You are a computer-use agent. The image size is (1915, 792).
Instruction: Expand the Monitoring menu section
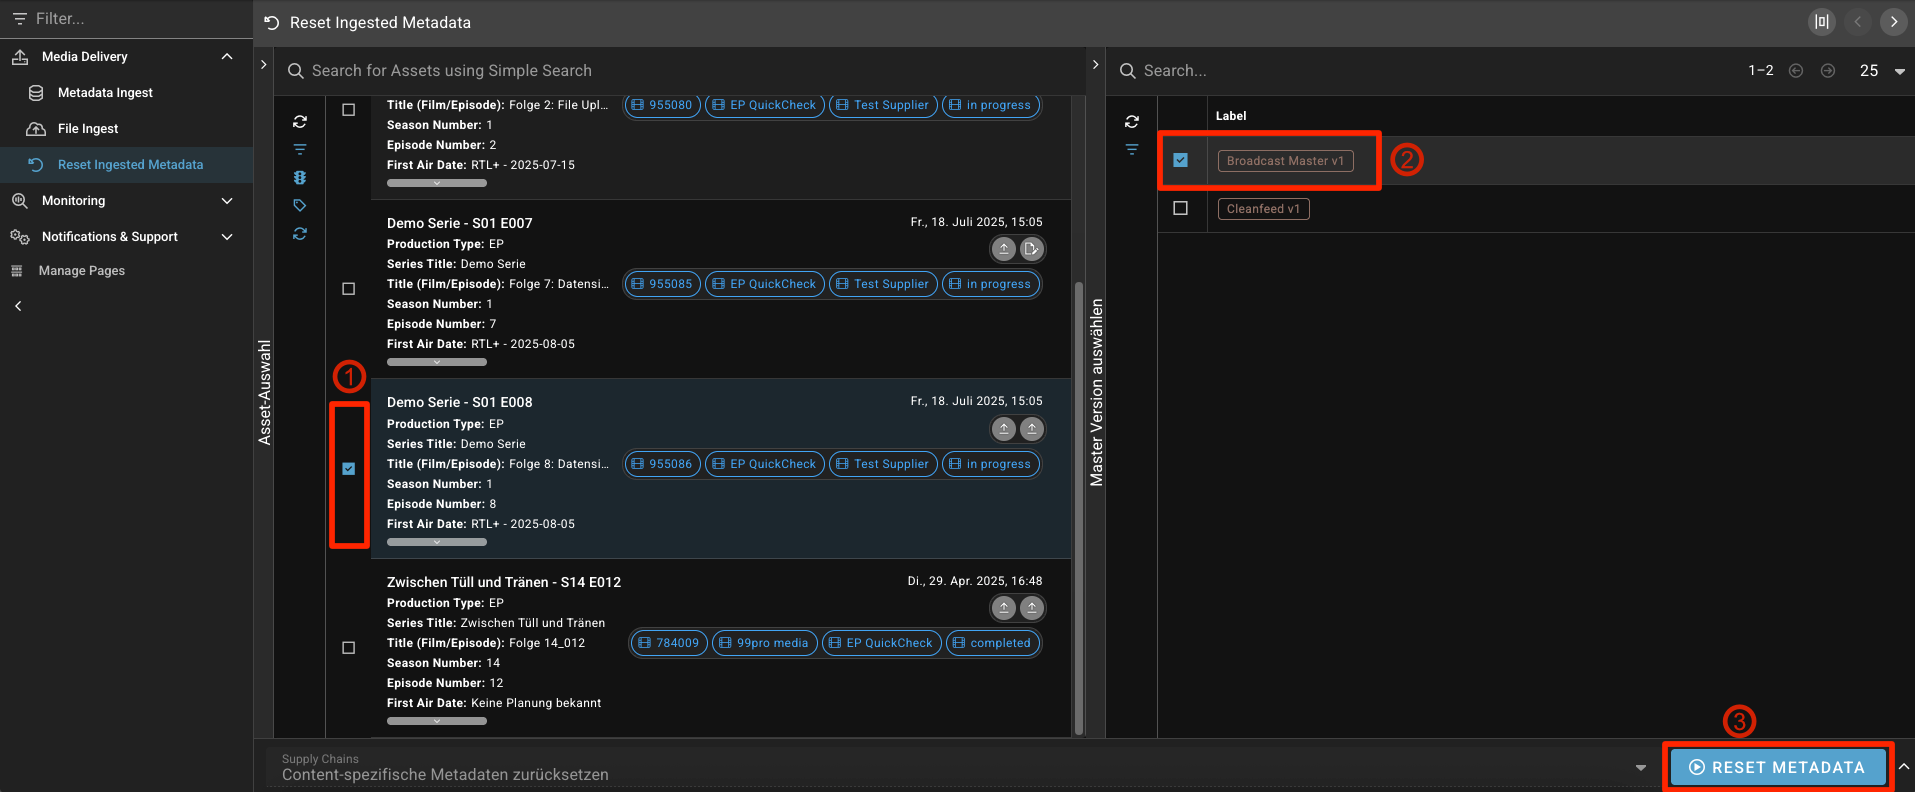[227, 201]
